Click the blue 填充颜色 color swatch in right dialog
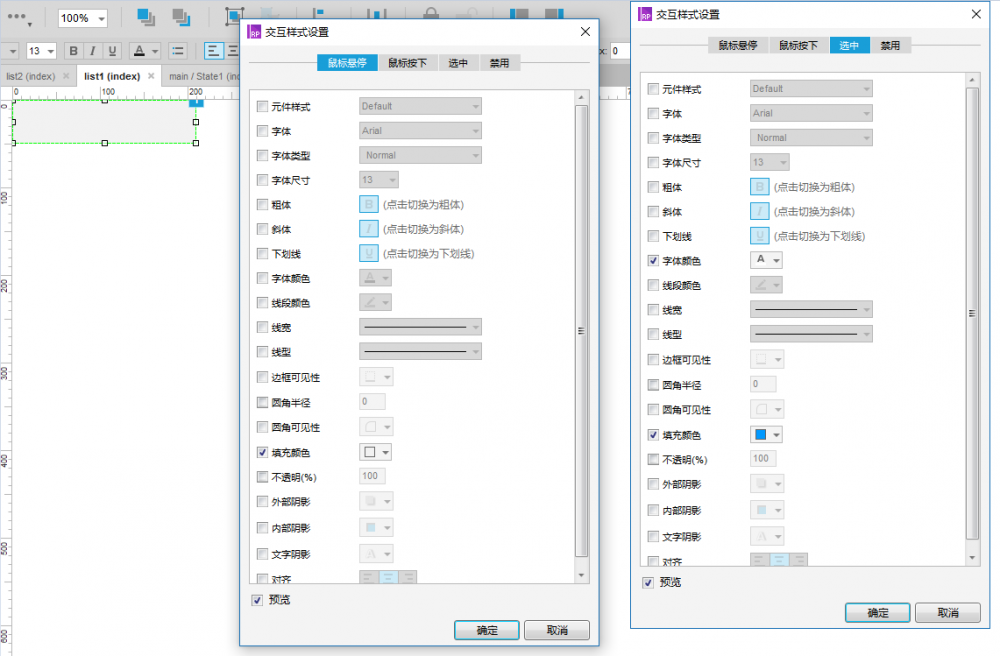This screenshot has height=656, width=1000. [x=759, y=434]
